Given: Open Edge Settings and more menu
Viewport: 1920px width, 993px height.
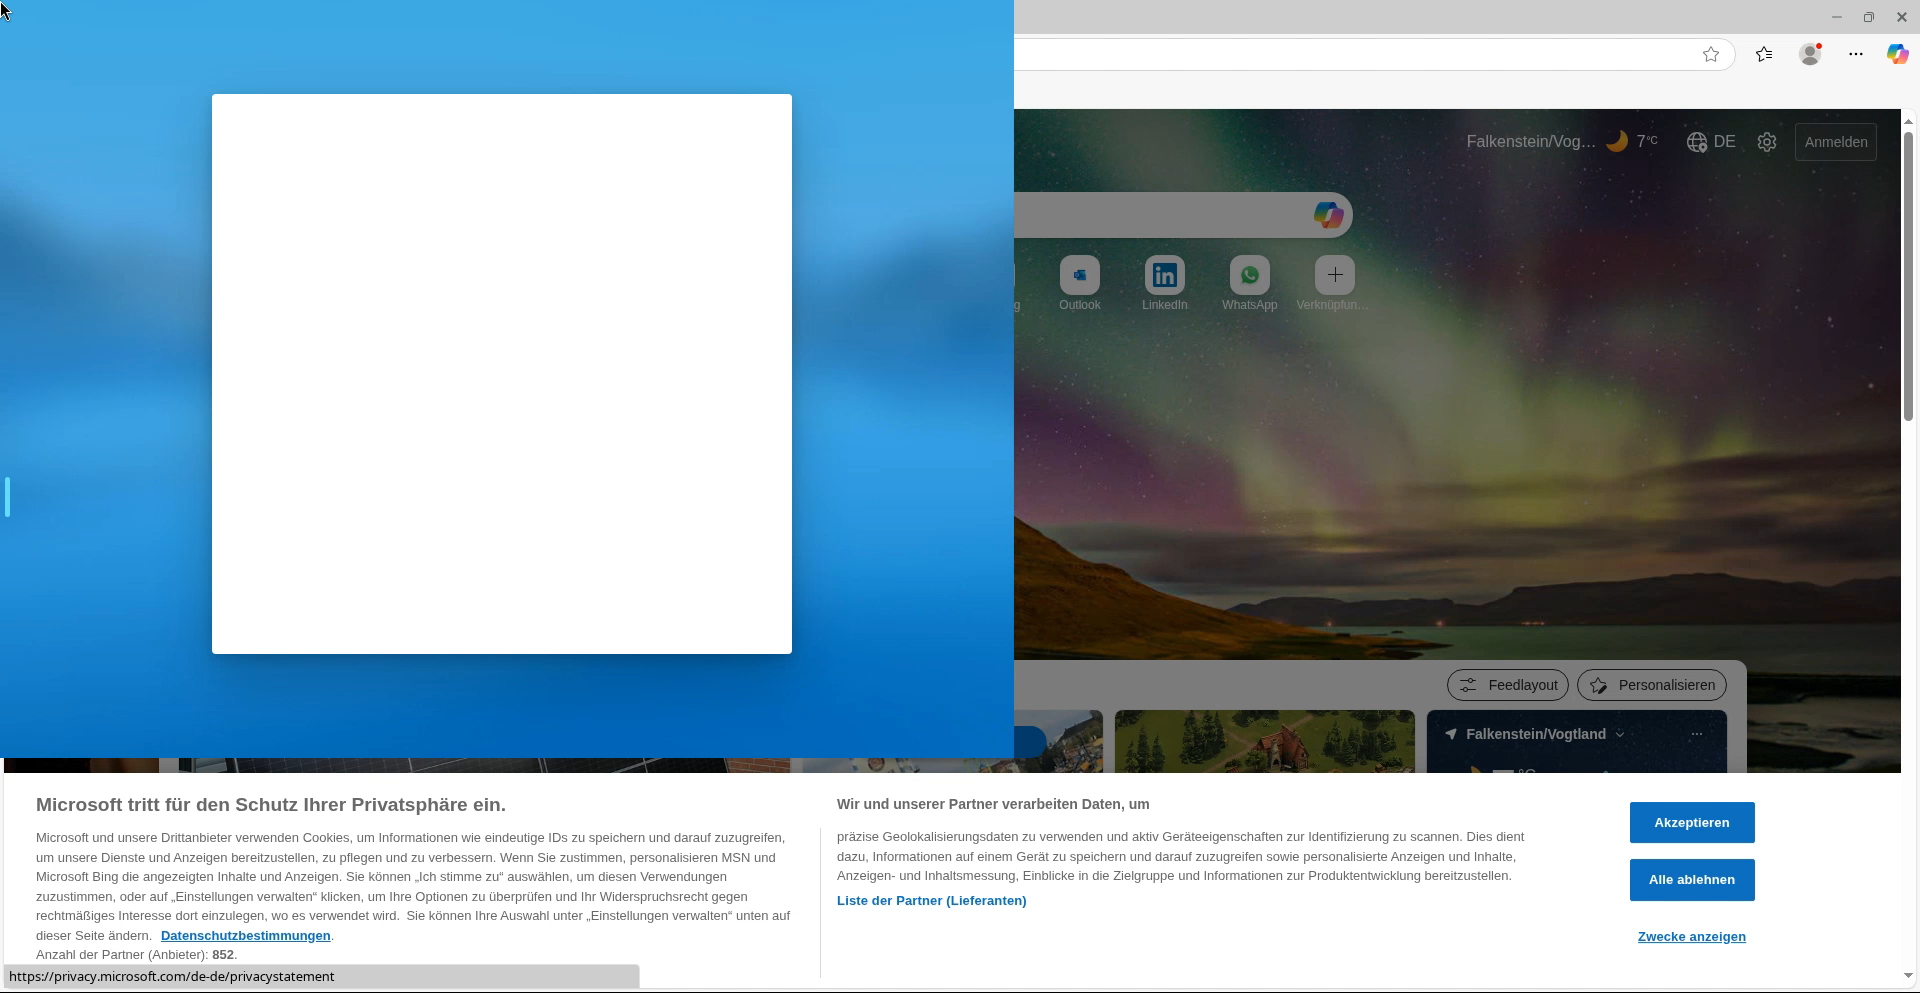Looking at the screenshot, I should (x=1856, y=55).
